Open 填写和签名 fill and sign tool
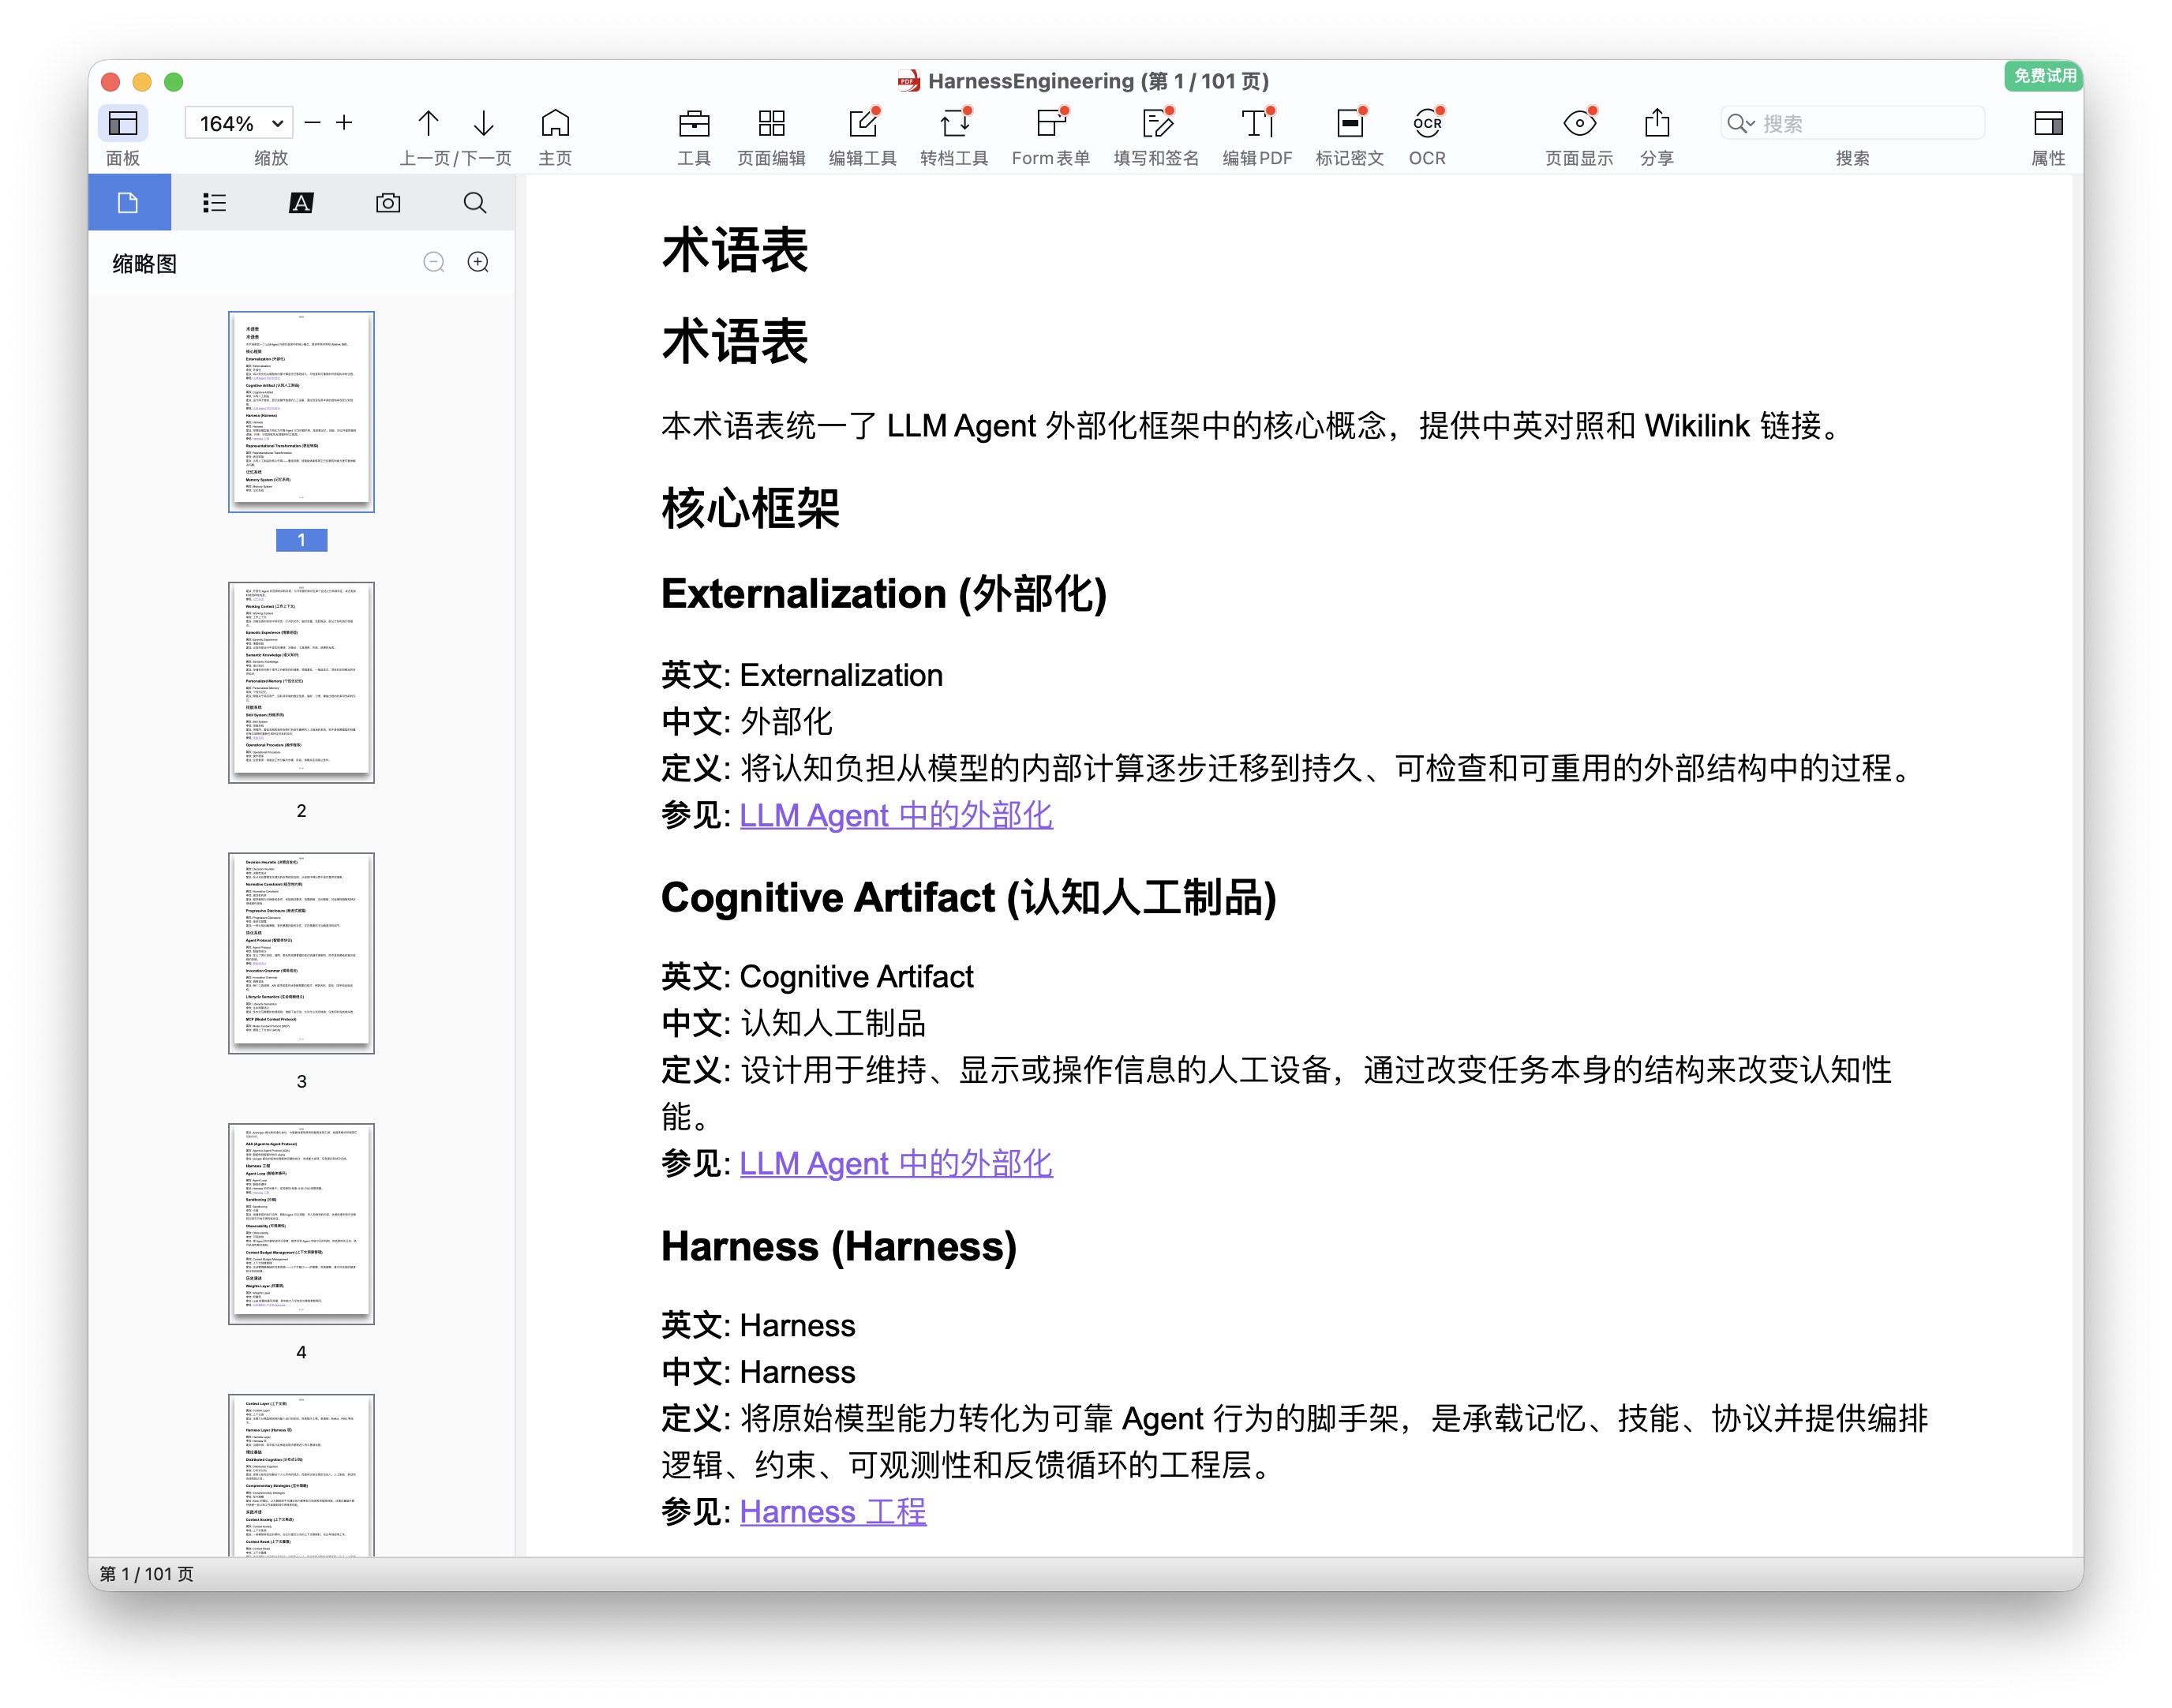This screenshot has height=1708, width=2172. tap(1156, 124)
